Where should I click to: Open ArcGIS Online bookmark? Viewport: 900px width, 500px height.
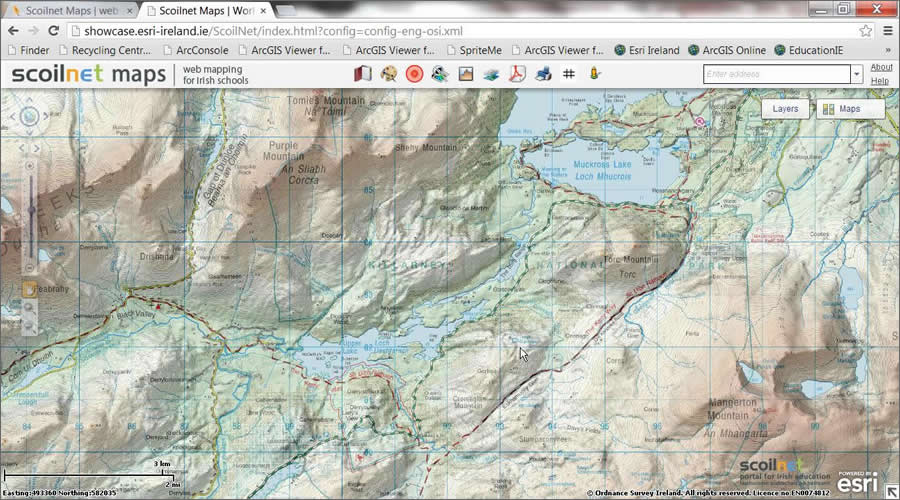click(727, 51)
